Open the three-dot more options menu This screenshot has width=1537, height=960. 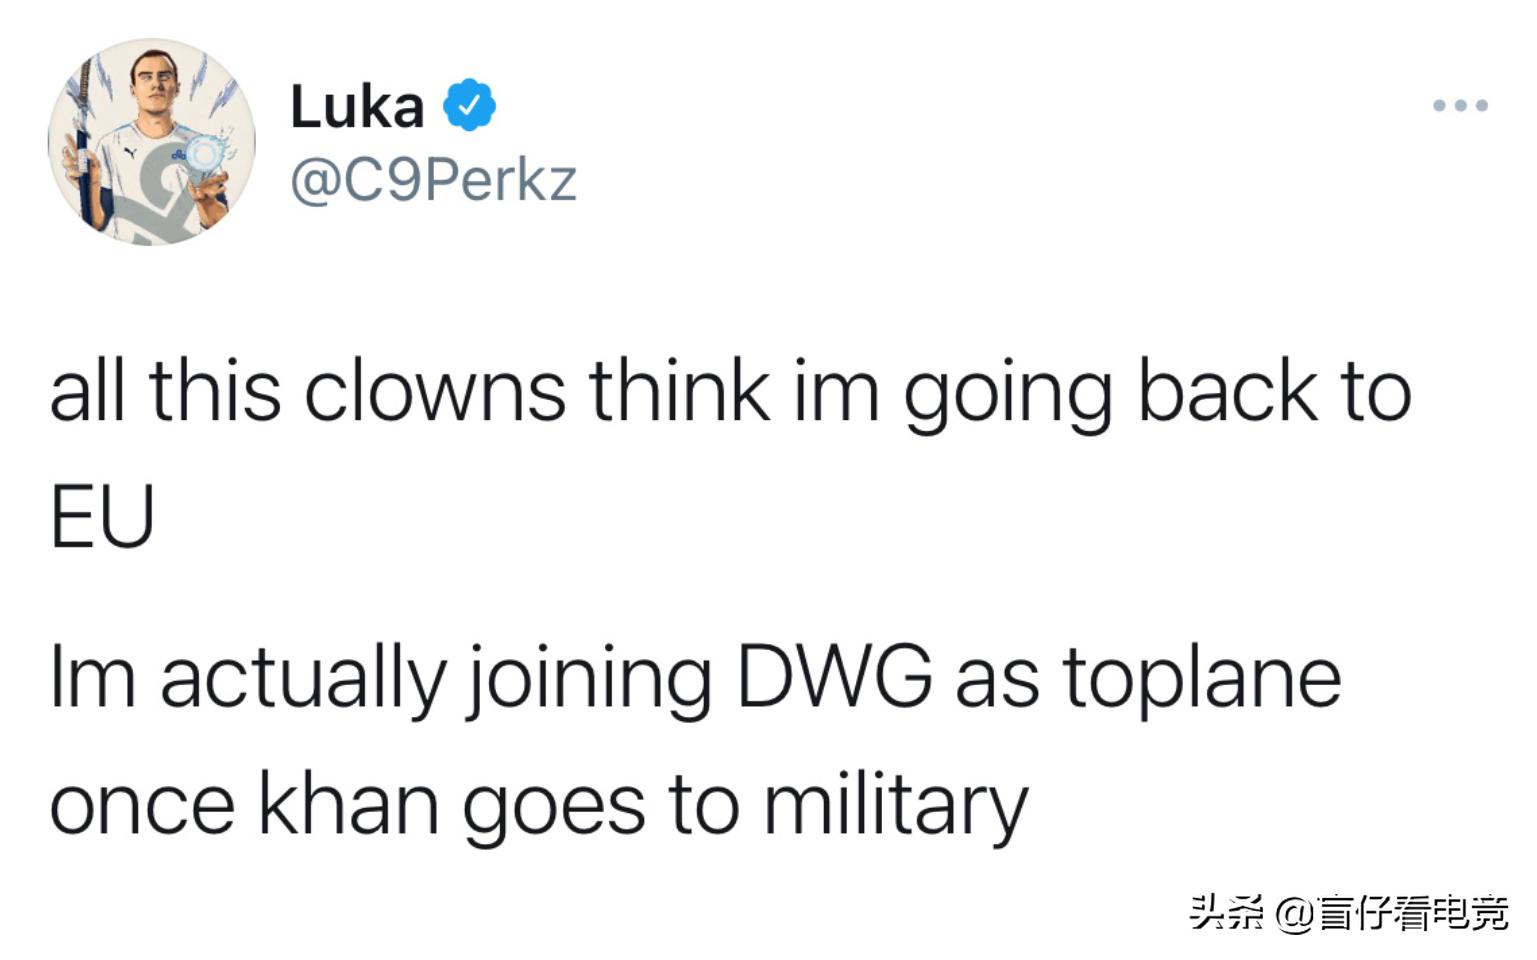click(1460, 105)
